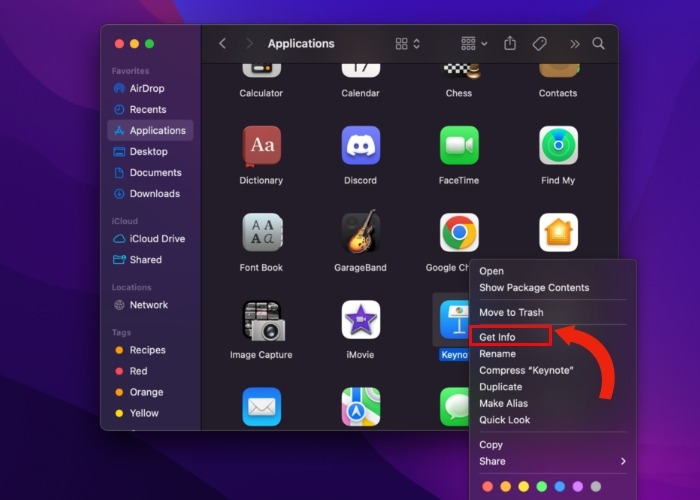Select the Google Chrome app icon
The image size is (700, 500).
tap(459, 233)
